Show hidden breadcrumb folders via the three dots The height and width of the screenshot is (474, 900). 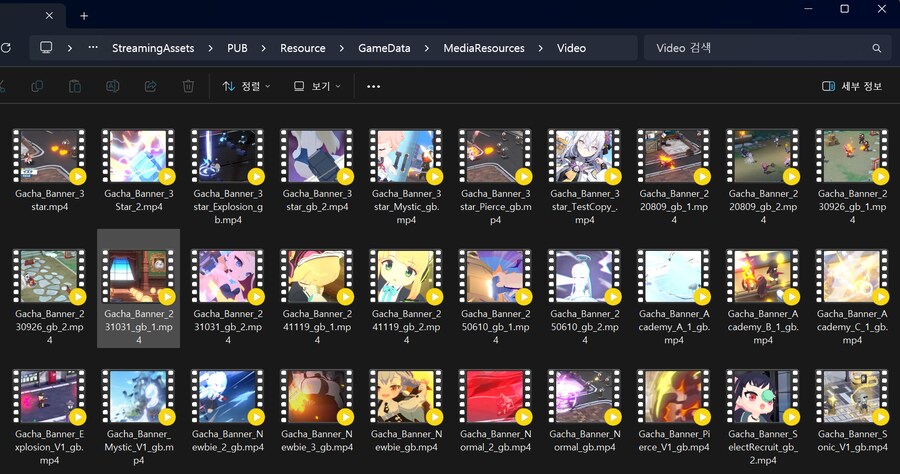point(93,48)
